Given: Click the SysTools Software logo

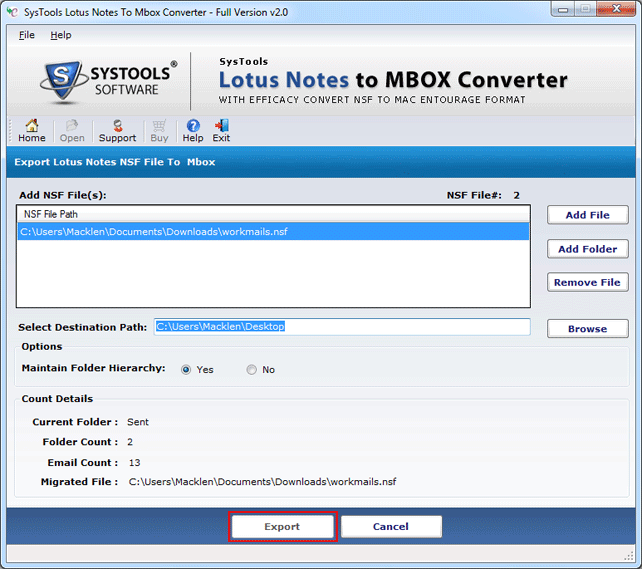Looking at the screenshot, I should [x=109, y=81].
